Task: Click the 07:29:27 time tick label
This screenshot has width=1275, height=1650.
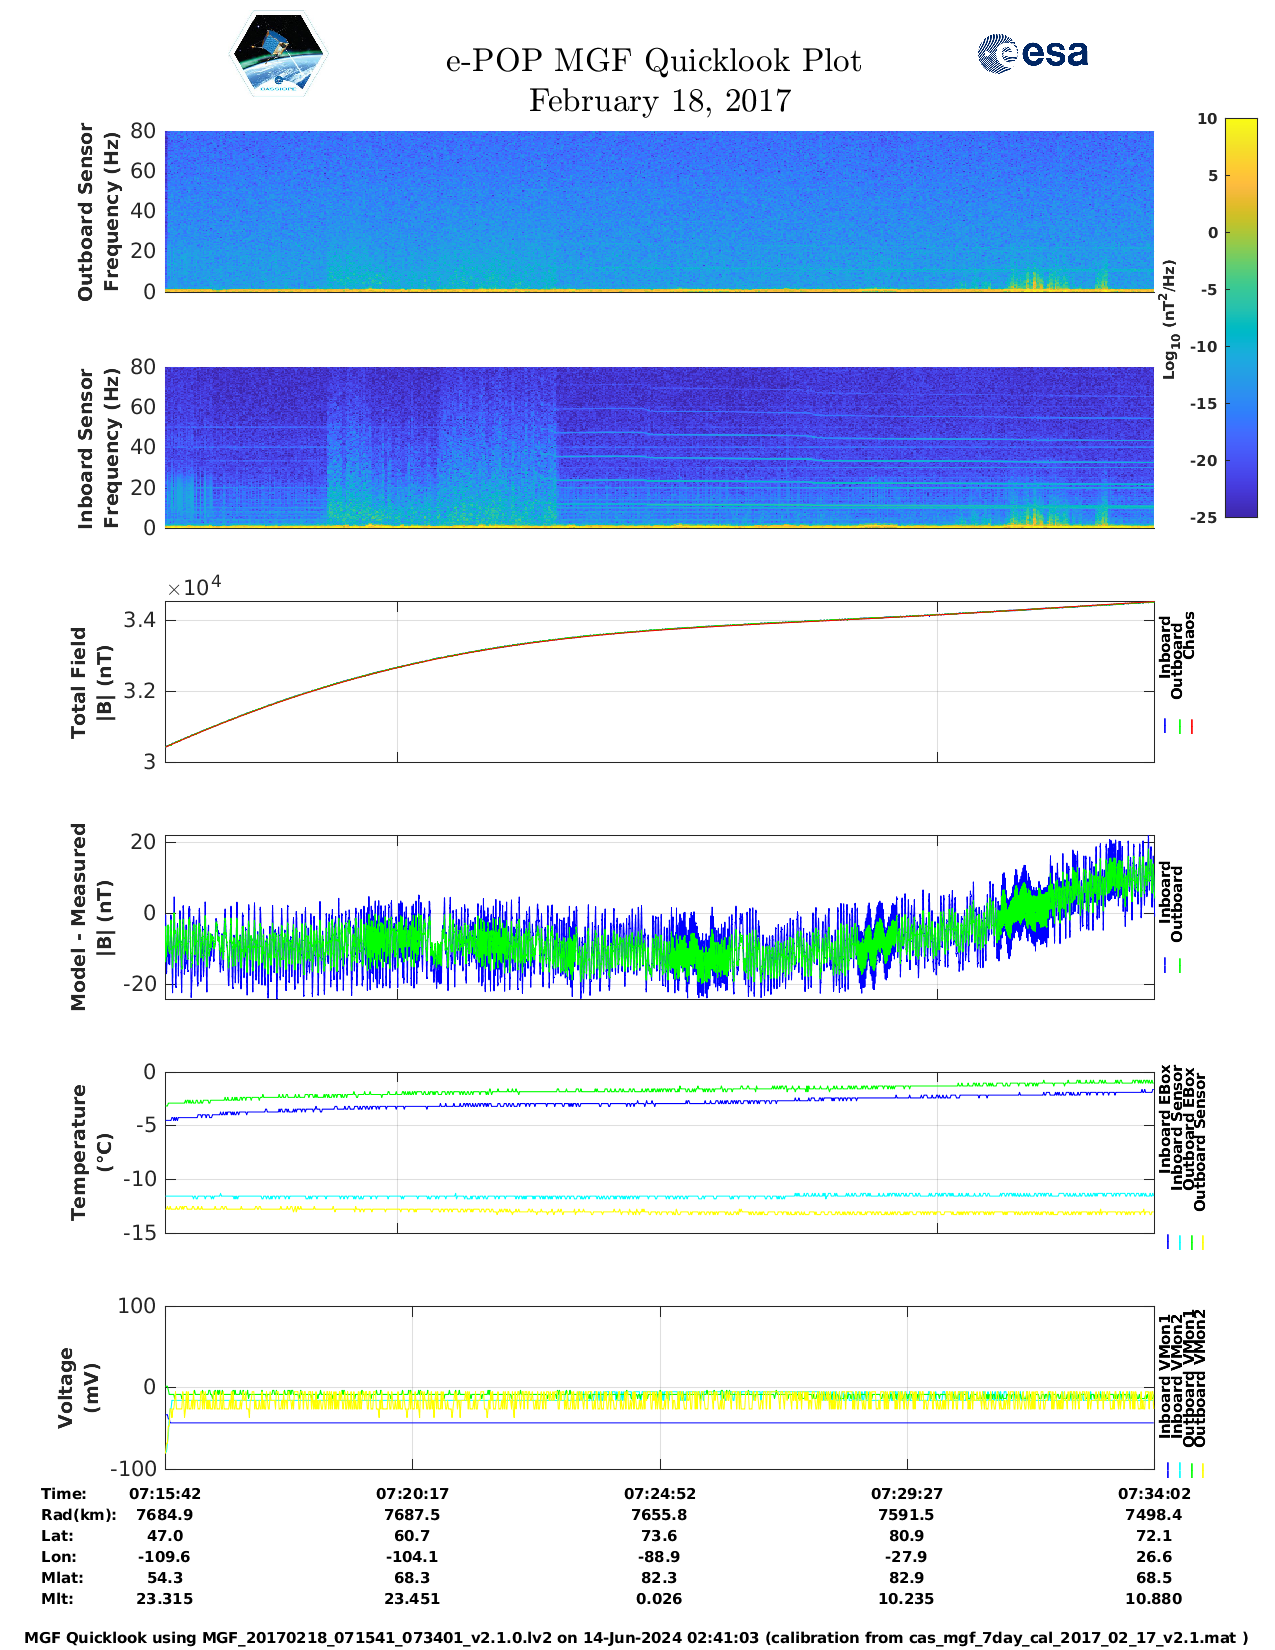Action: (906, 1493)
